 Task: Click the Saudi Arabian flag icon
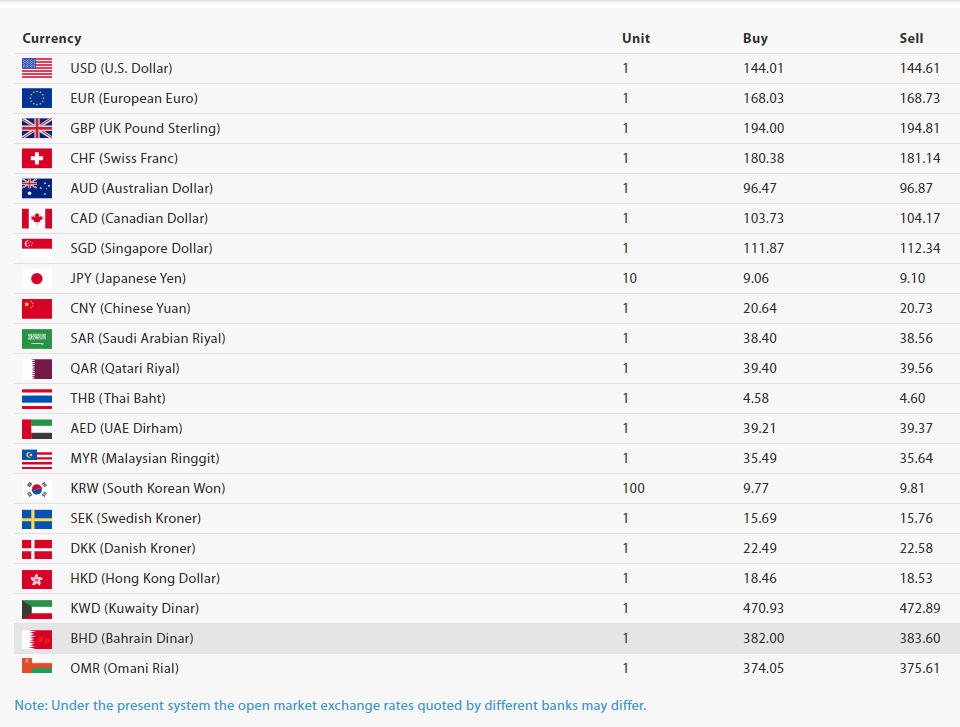pos(37,338)
